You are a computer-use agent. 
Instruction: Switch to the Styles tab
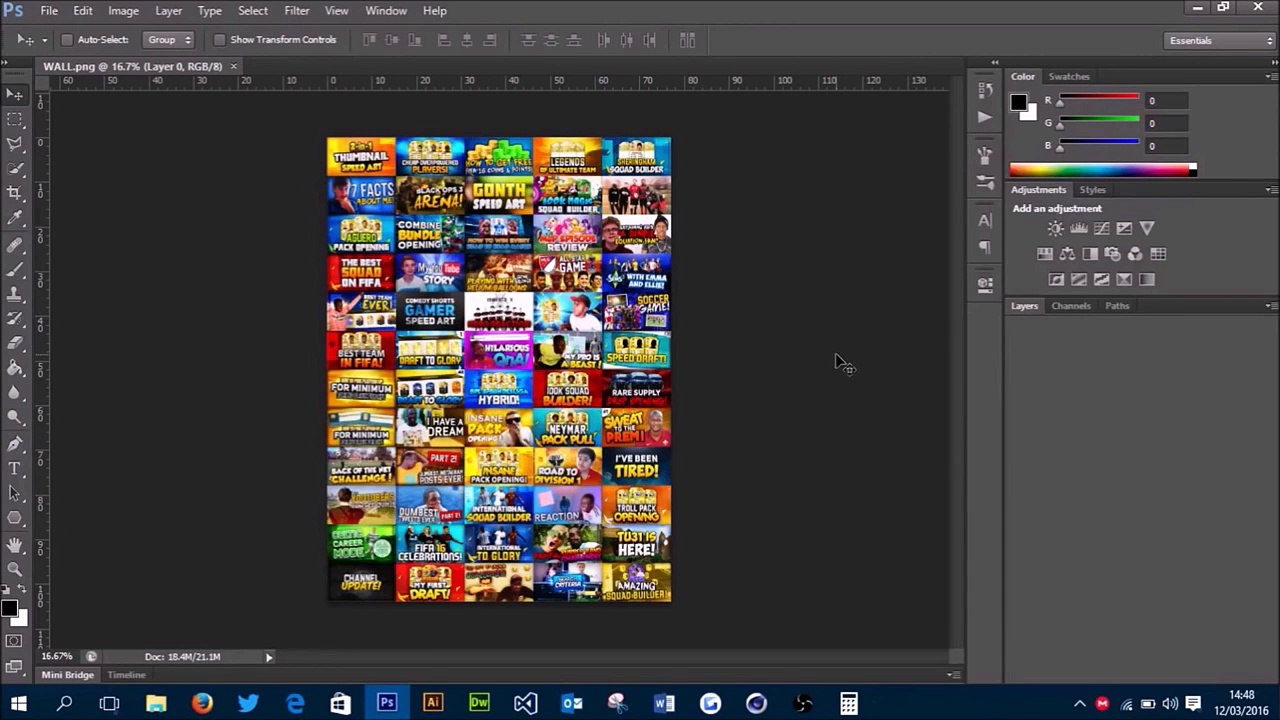point(1092,190)
